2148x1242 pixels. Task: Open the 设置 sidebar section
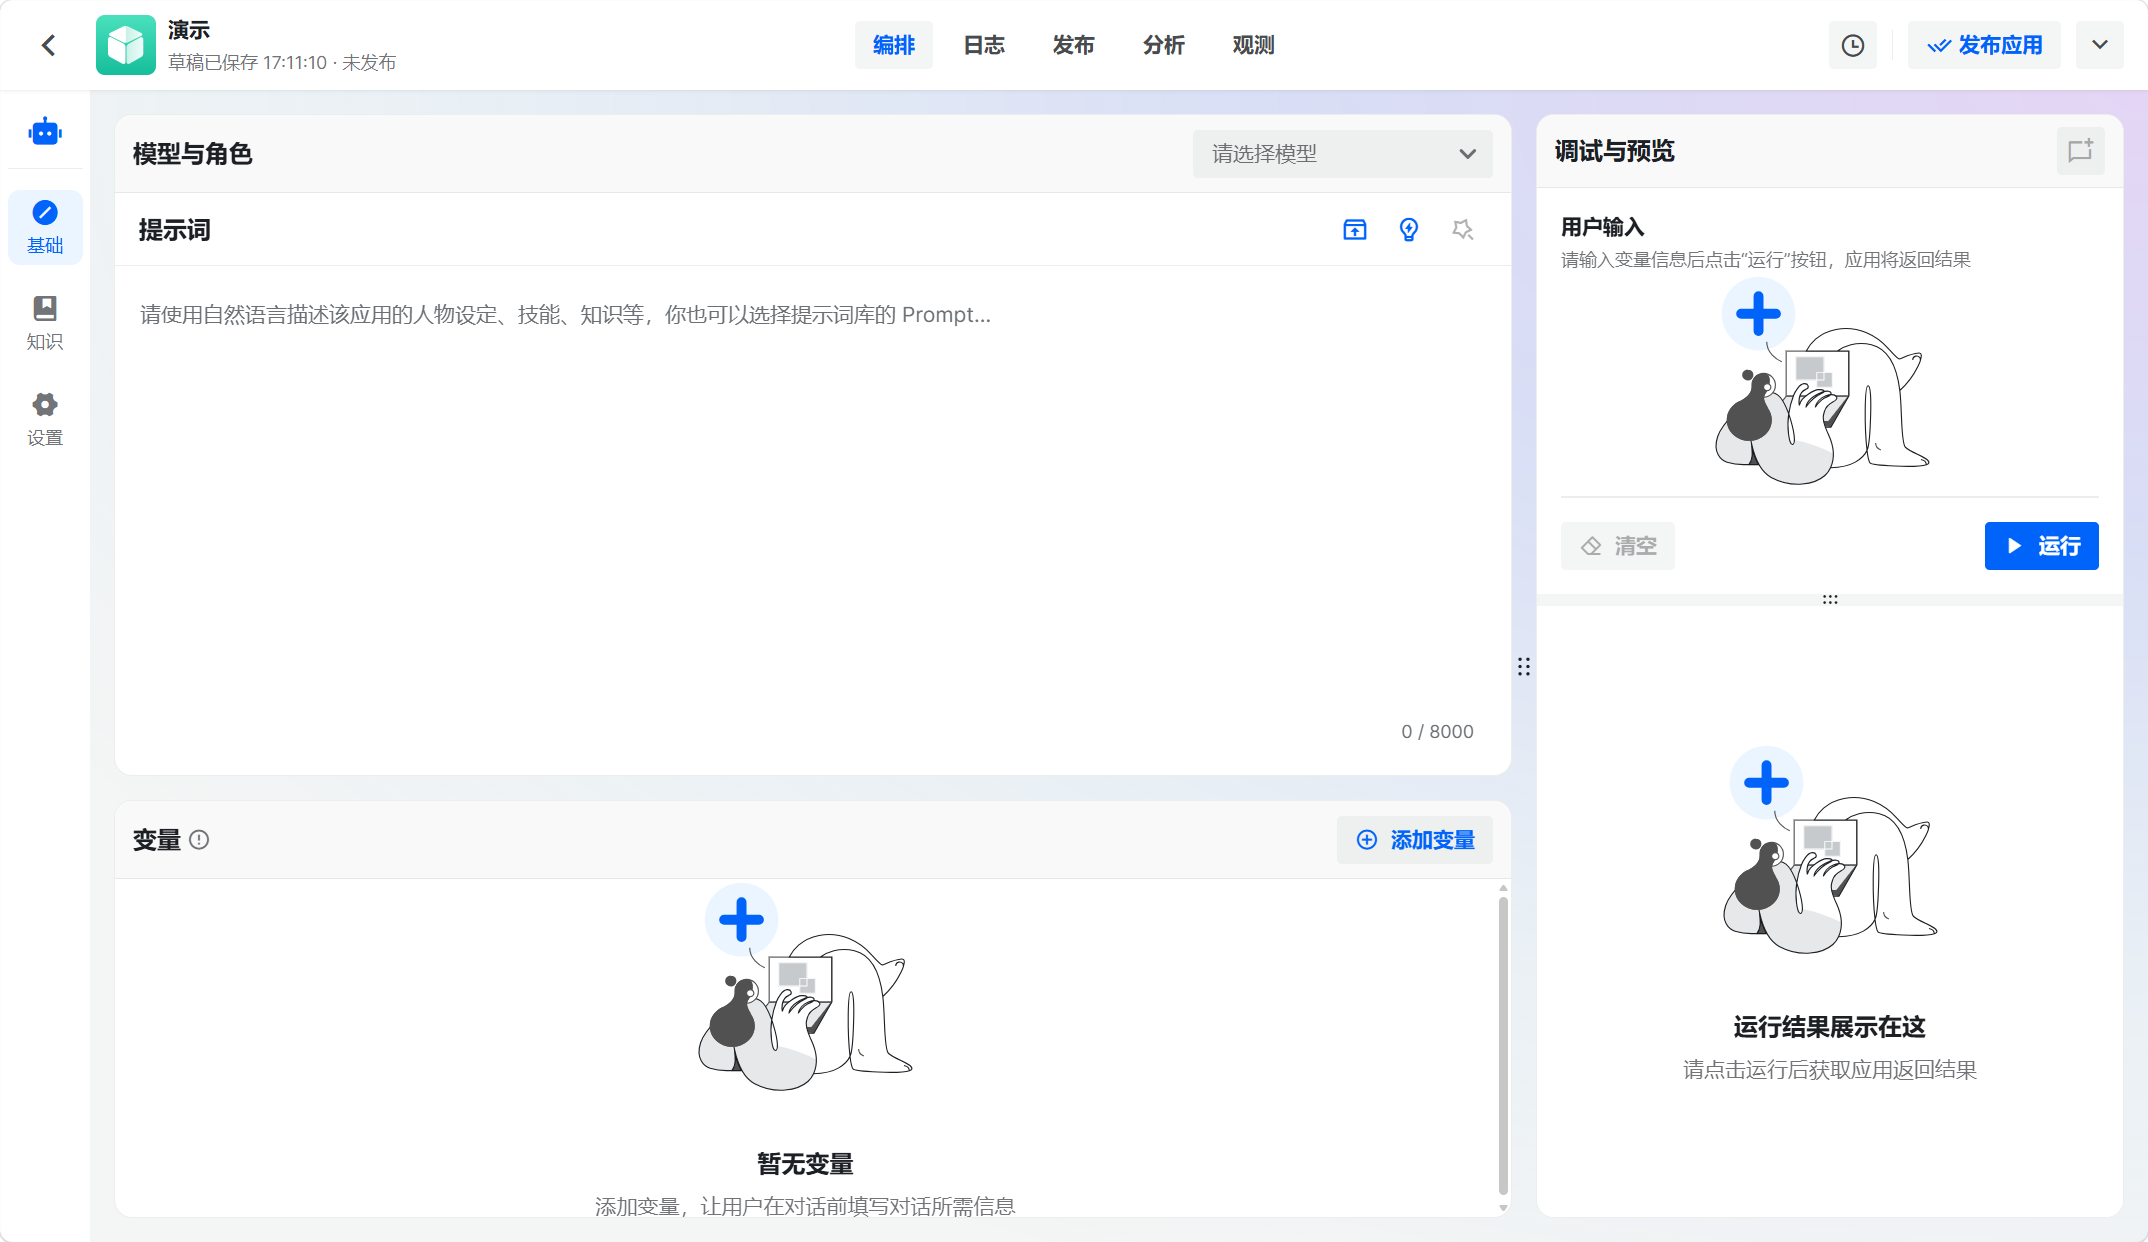click(x=45, y=419)
